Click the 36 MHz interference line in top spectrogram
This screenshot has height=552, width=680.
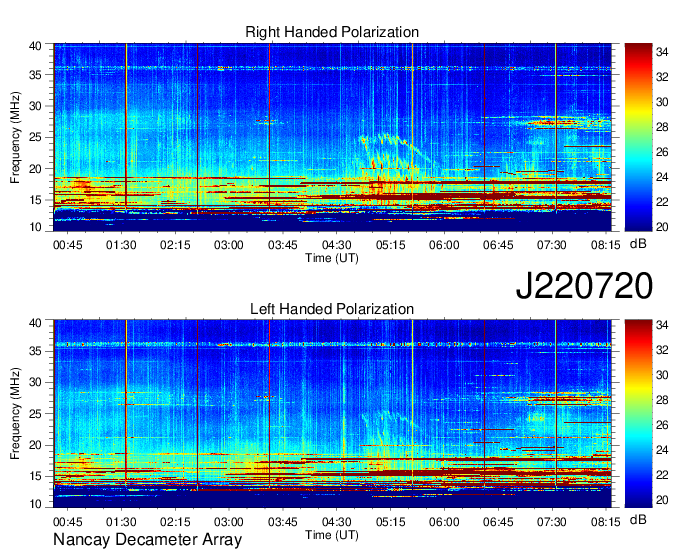tap(333, 68)
